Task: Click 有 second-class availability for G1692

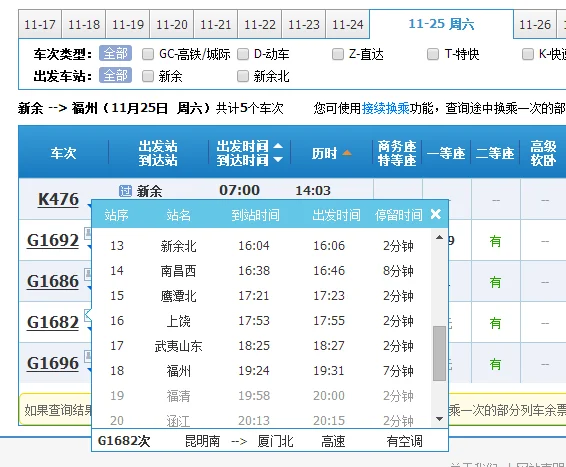Action: [496, 241]
